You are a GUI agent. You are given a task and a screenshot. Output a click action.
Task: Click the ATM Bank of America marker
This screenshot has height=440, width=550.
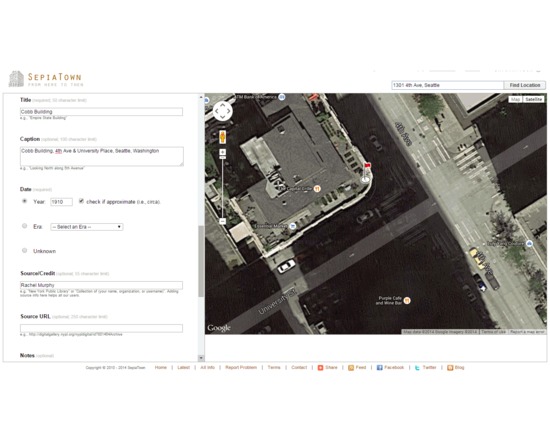(282, 97)
